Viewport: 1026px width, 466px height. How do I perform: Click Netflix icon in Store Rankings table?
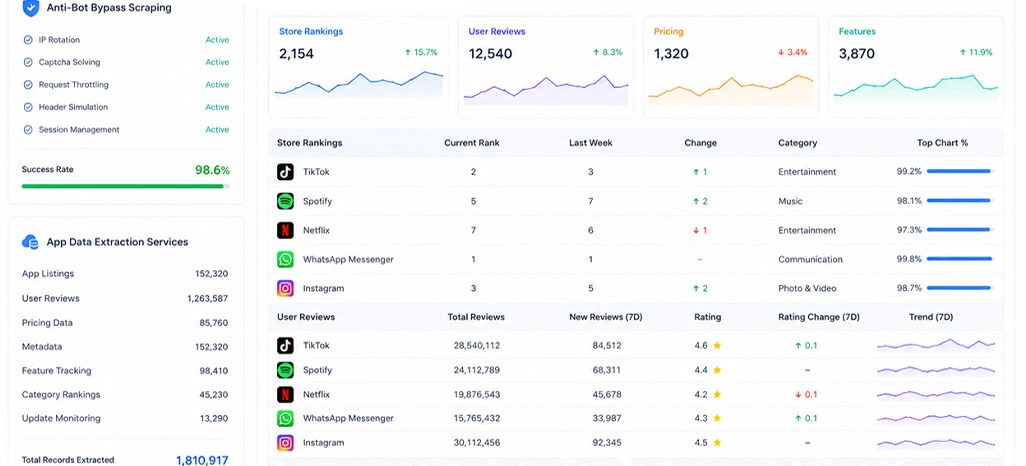point(285,230)
